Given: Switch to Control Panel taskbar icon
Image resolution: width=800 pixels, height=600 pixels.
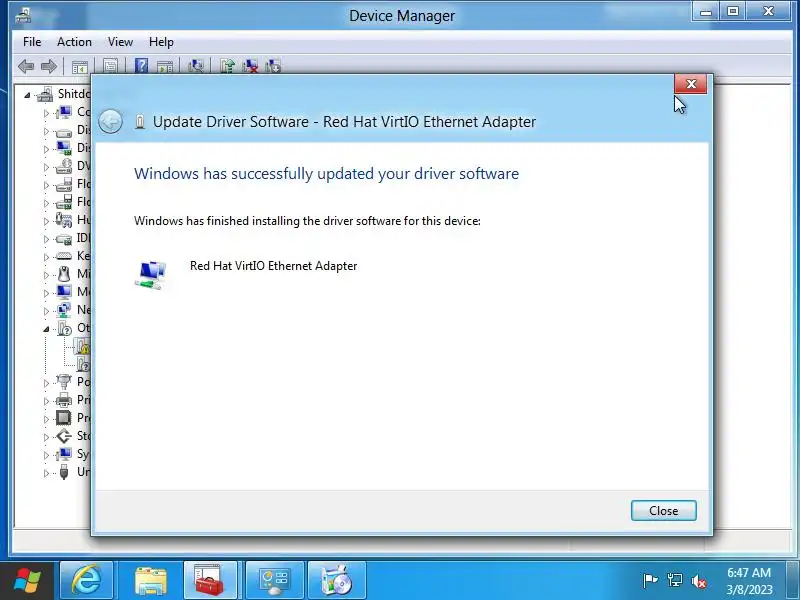Looking at the screenshot, I should pyautogui.click(x=275, y=581).
